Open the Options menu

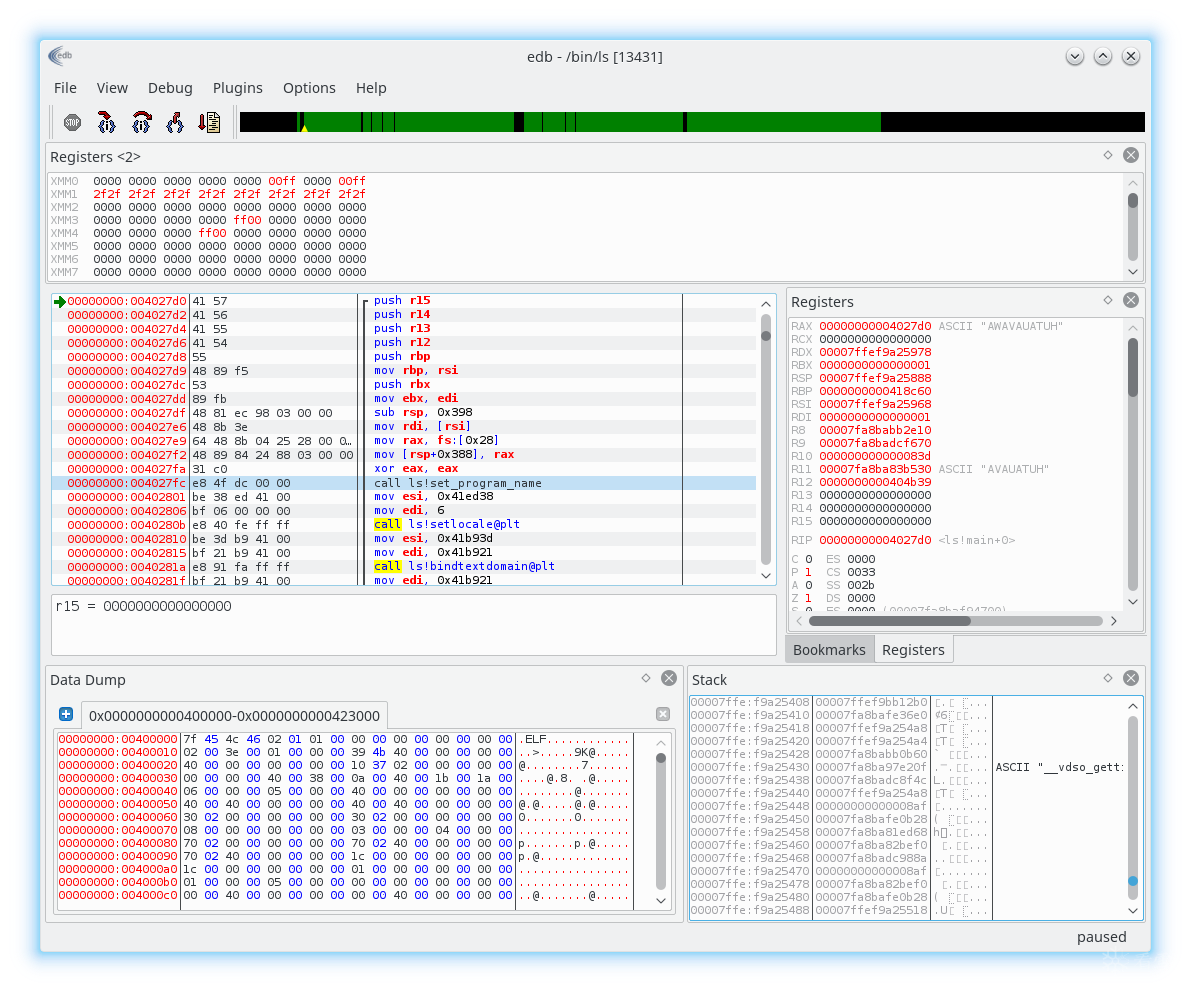tap(309, 87)
